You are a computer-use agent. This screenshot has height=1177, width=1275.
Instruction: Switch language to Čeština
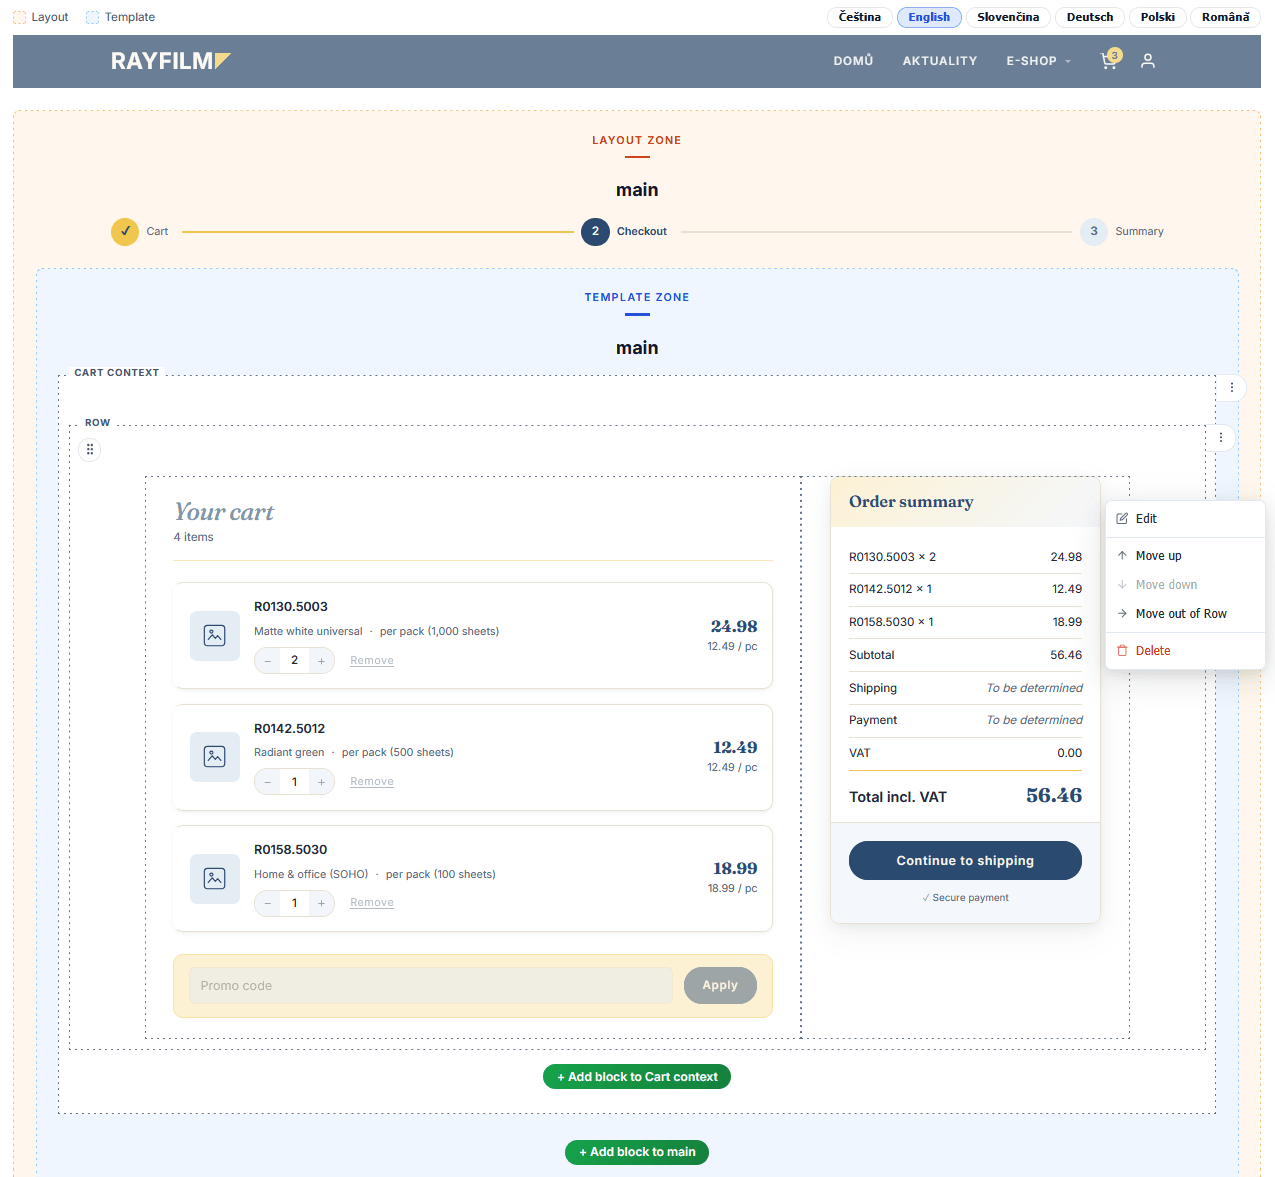tap(860, 17)
